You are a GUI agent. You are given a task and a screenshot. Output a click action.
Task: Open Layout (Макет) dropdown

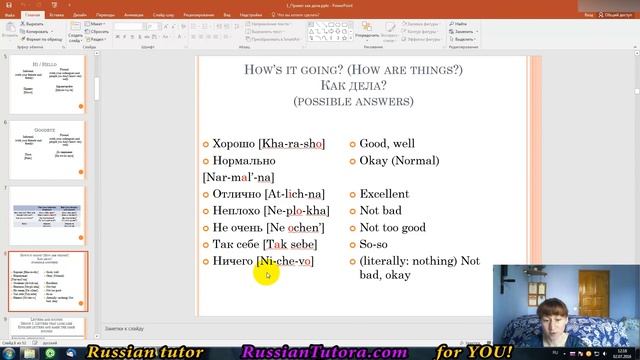tap(96, 24)
